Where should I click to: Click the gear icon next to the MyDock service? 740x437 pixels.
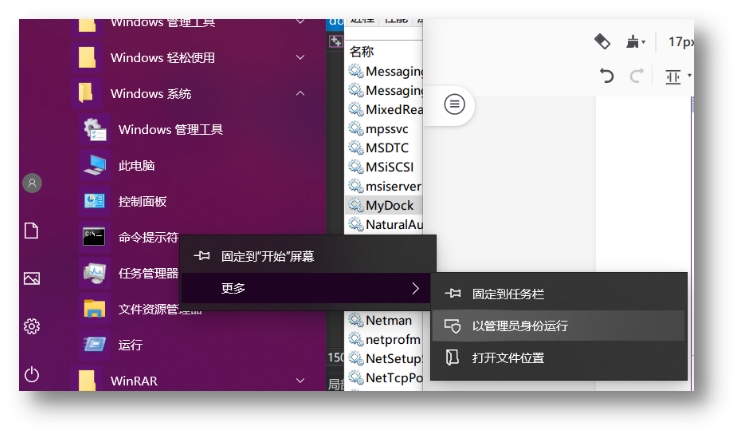355,205
